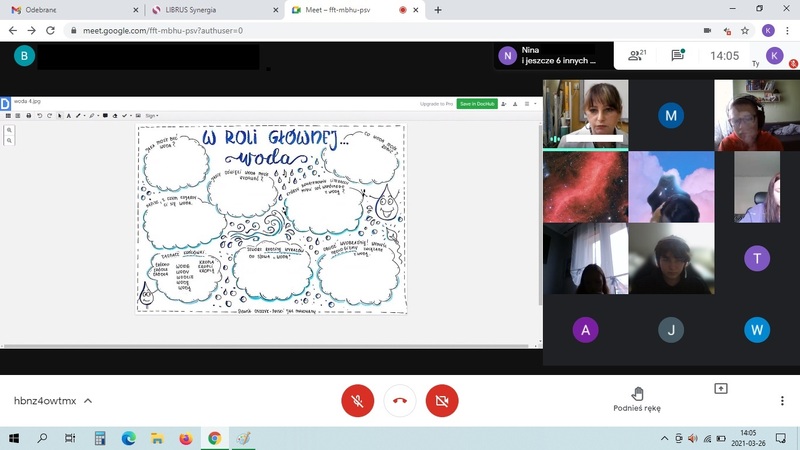This screenshot has height=450, width=800.
Task: Toggle the camera on/off button
Action: tap(441, 401)
